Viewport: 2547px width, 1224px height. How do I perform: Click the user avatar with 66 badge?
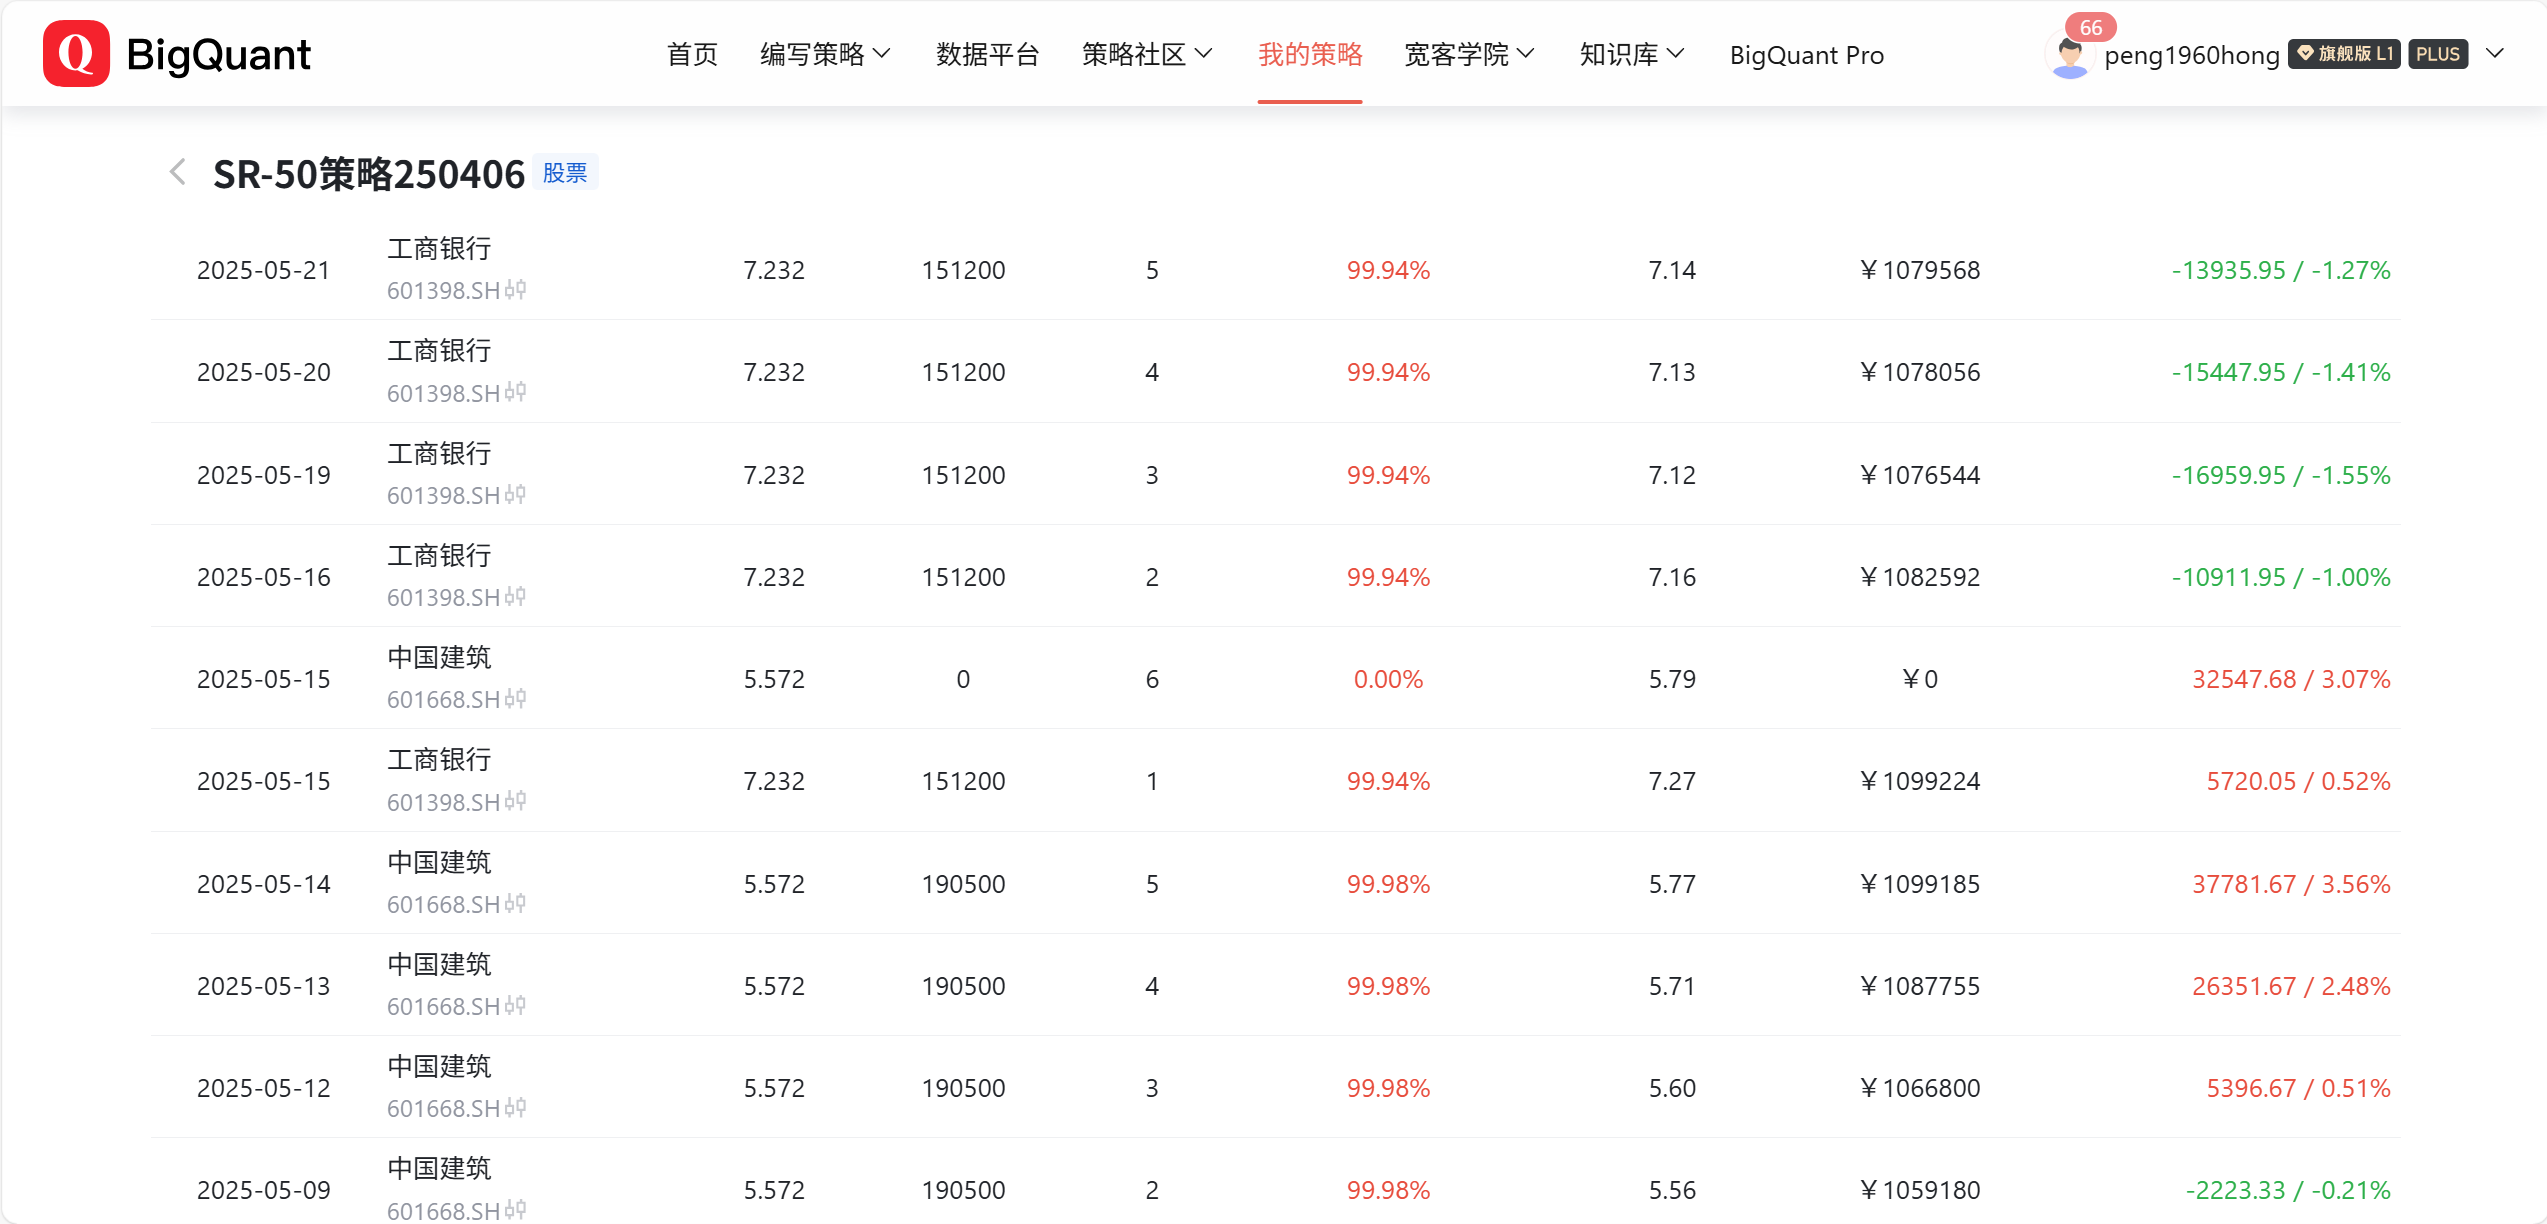(x=2069, y=55)
